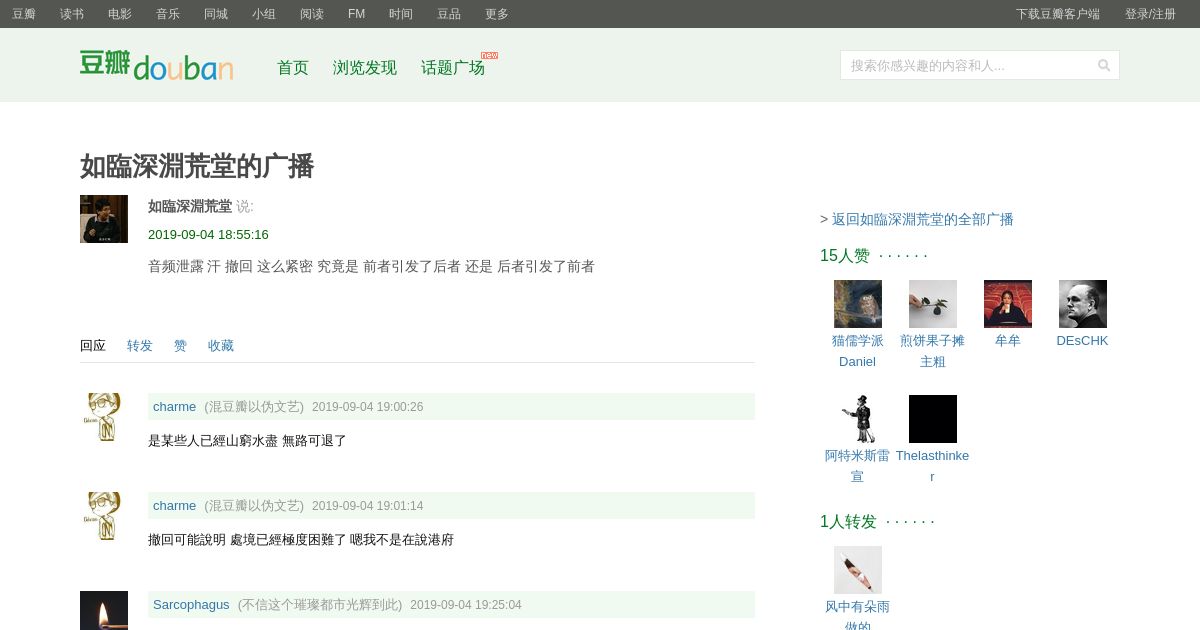
Task: Open 小组 in top bar
Action: [264, 14]
